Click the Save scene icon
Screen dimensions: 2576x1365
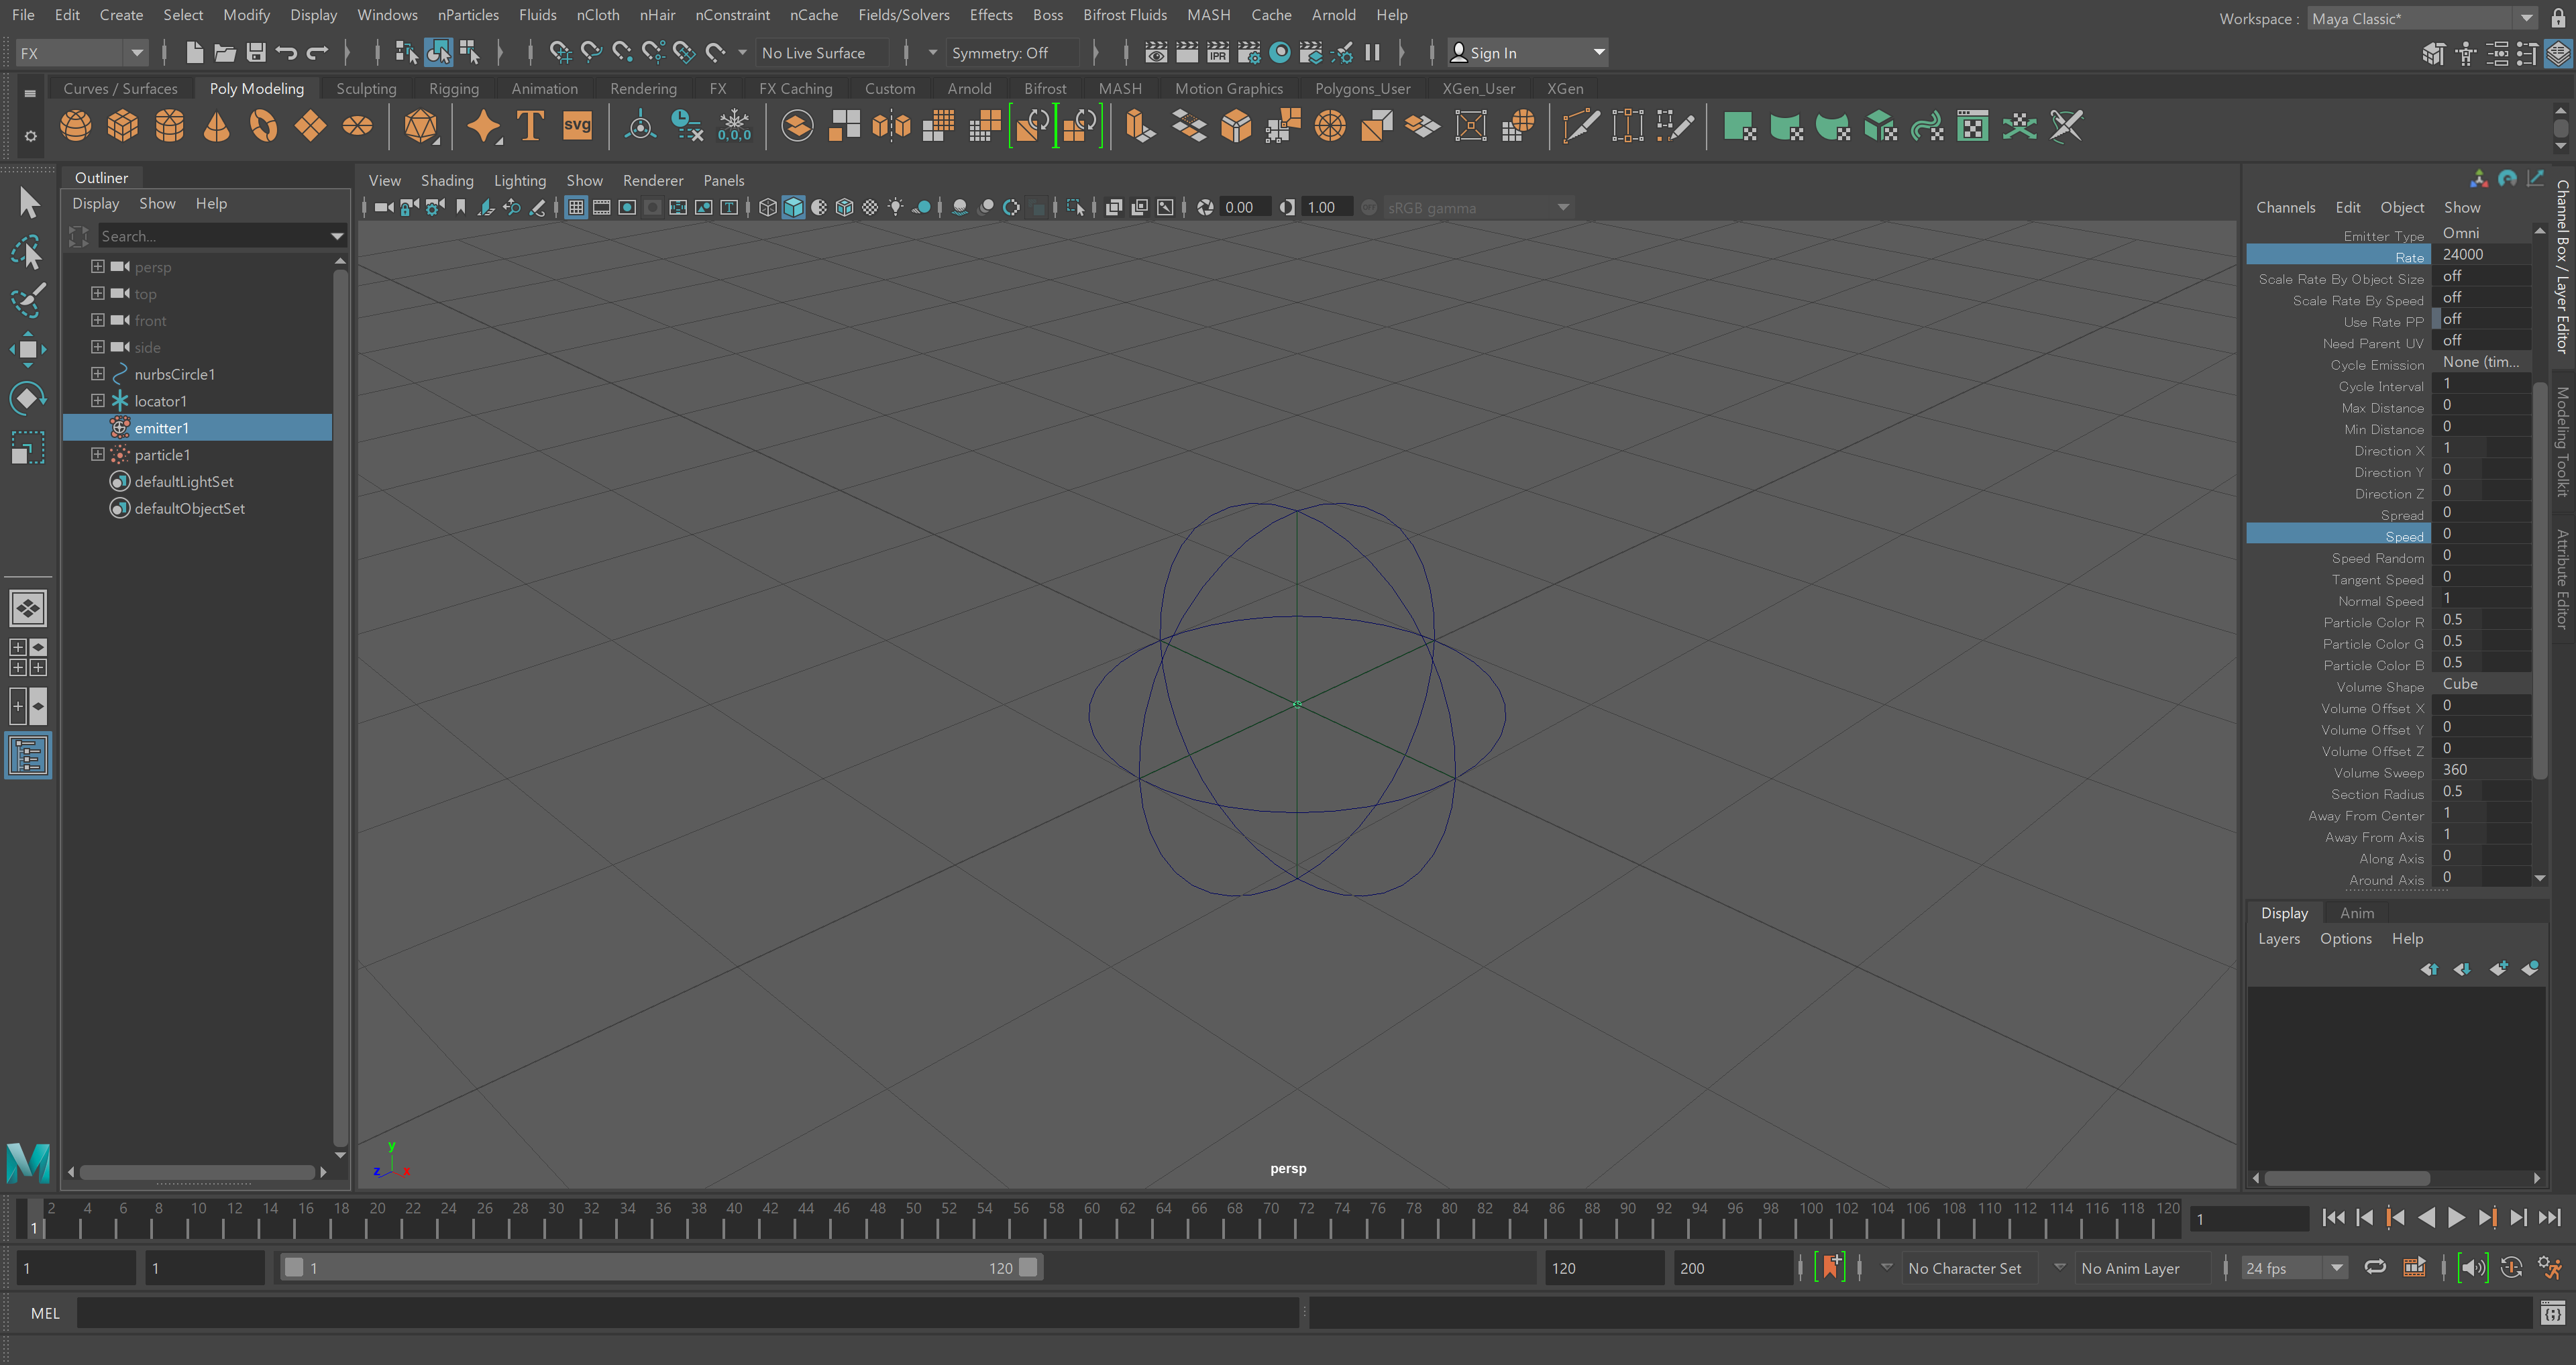click(x=256, y=53)
